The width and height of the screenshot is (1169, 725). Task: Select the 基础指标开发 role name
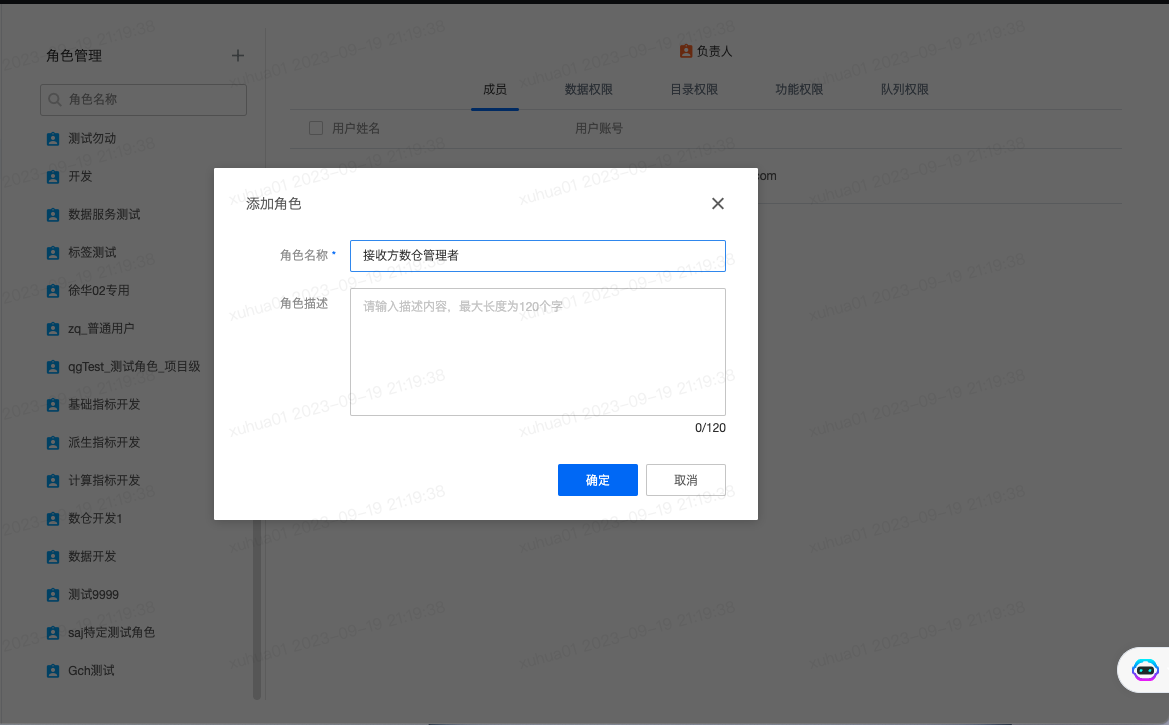pos(104,405)
